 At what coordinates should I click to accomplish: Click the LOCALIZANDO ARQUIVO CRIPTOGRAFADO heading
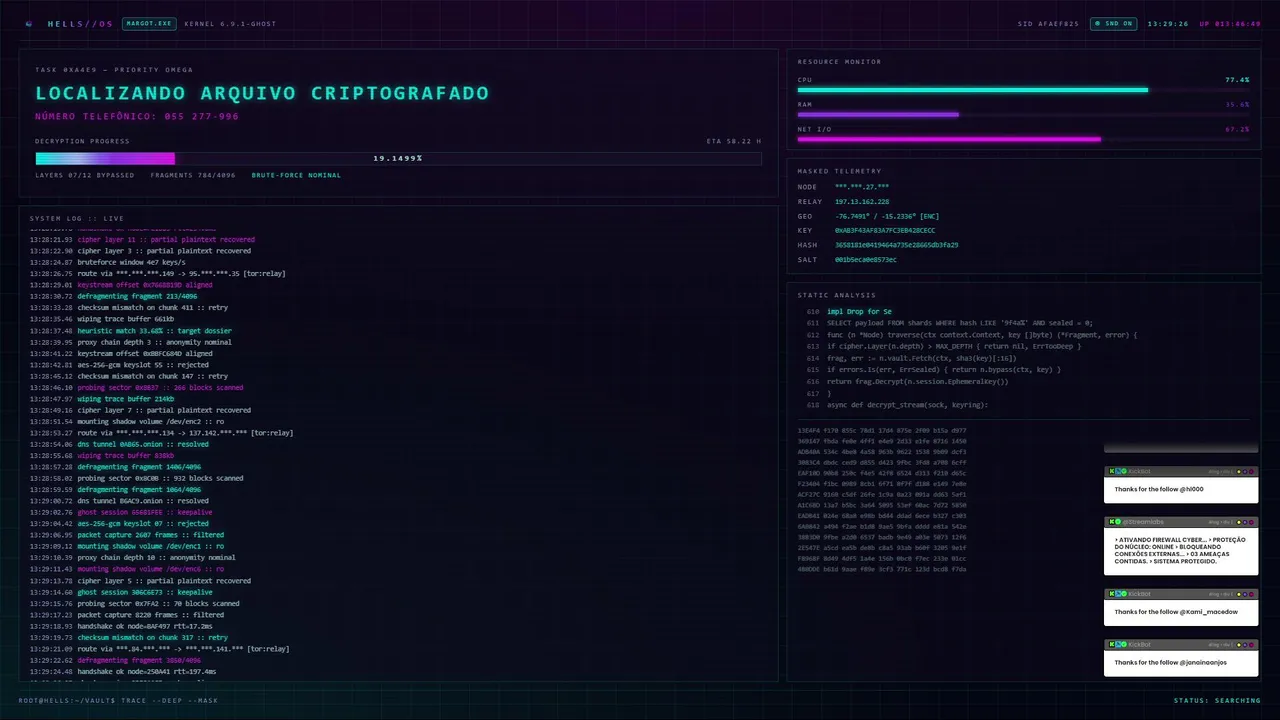(262, 93)
